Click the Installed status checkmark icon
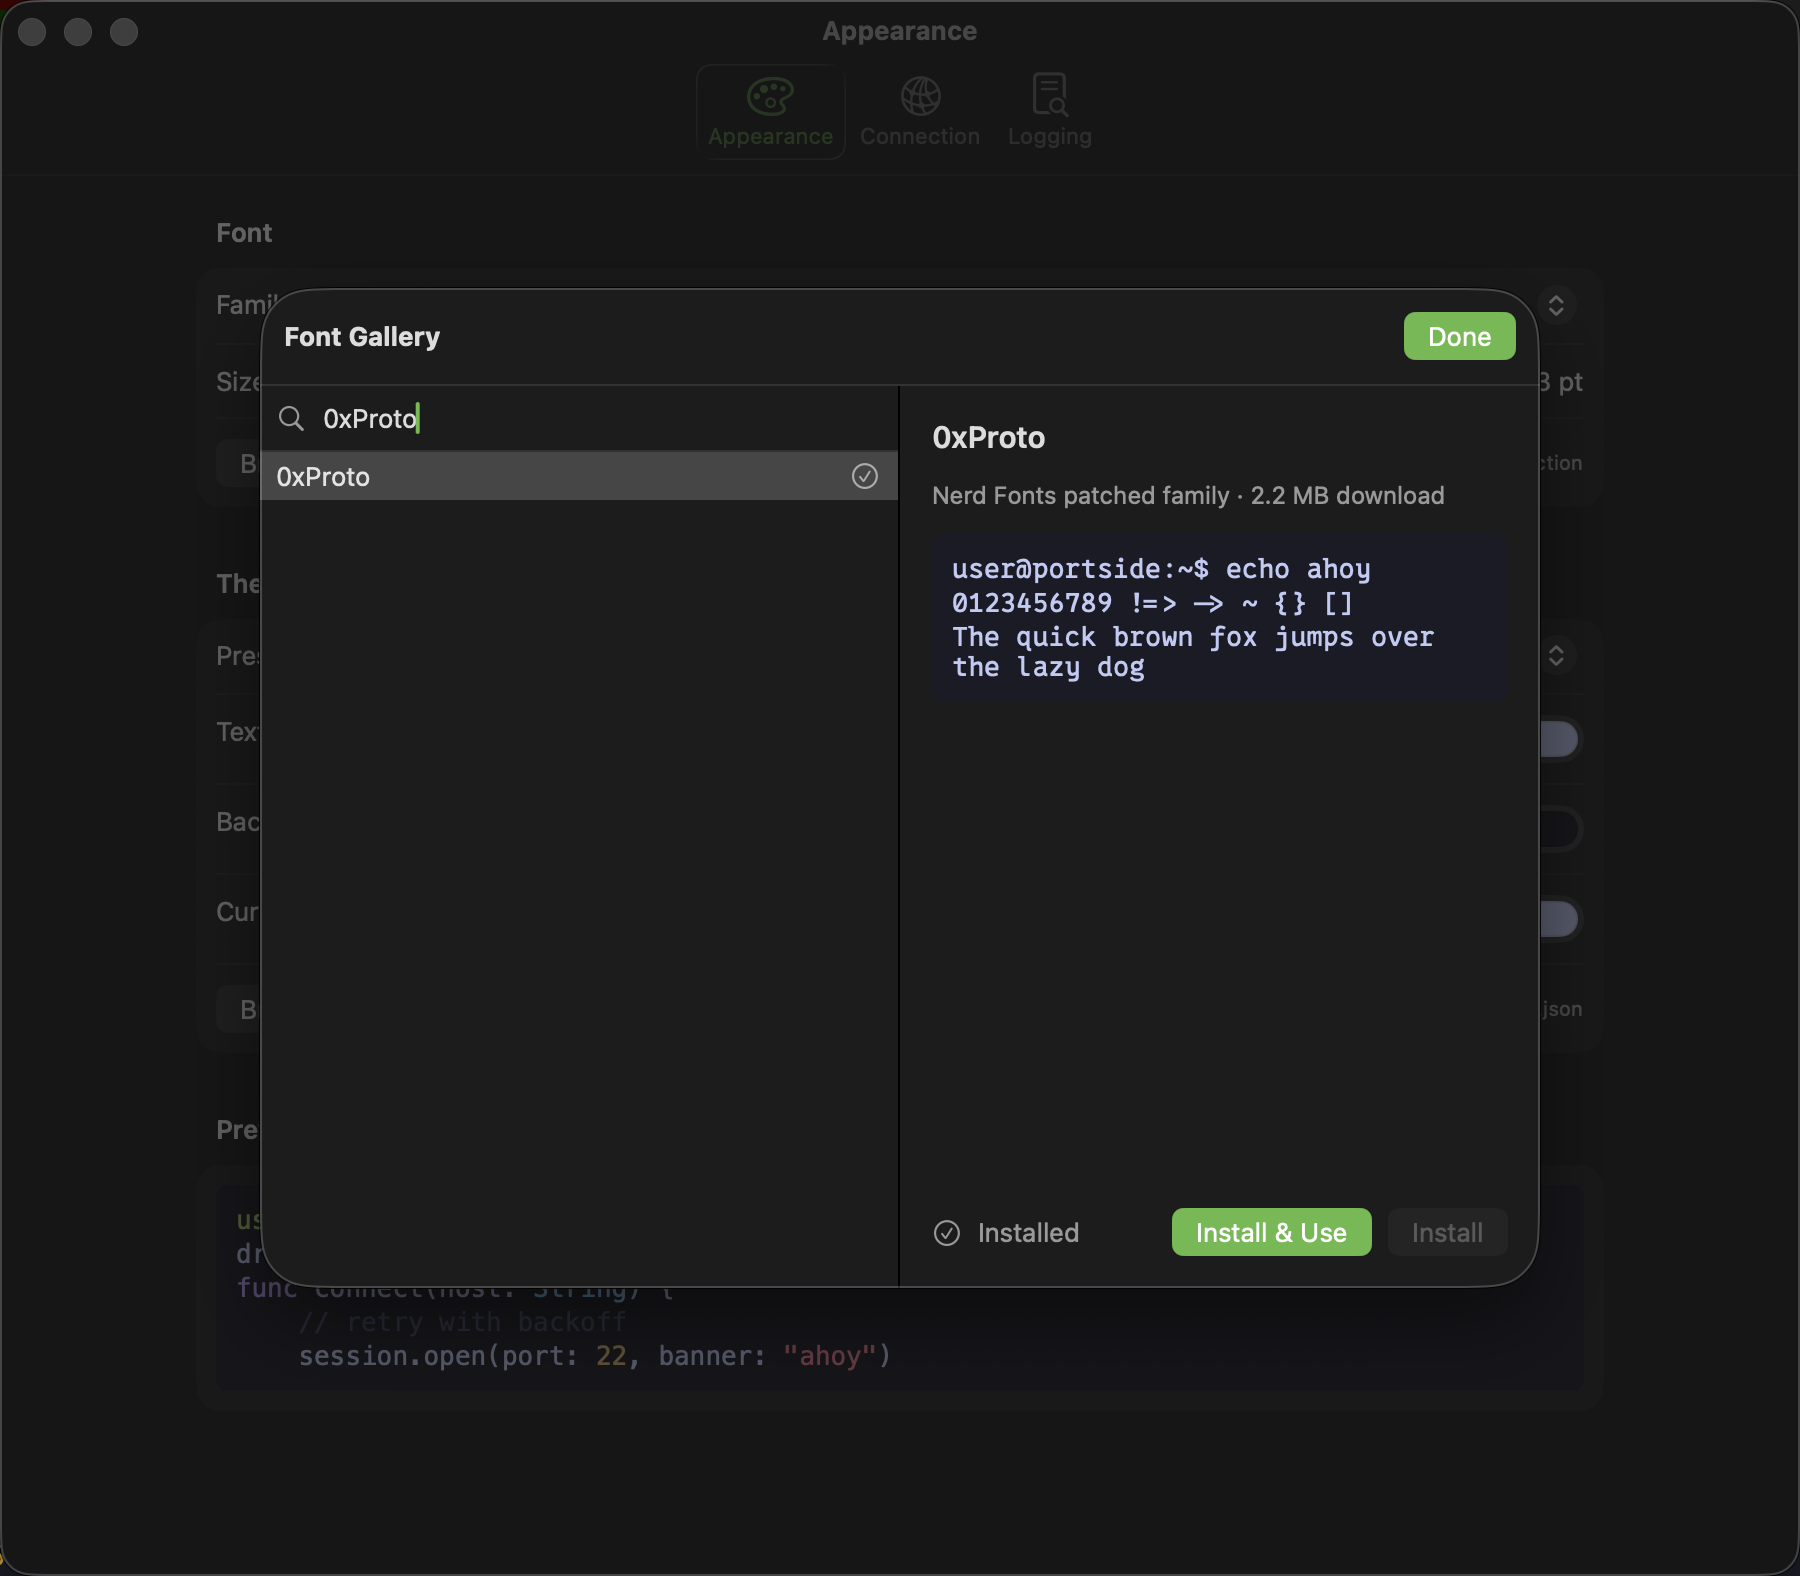This screenshot has height=1576, width=1800. (x=947, y=1233)
